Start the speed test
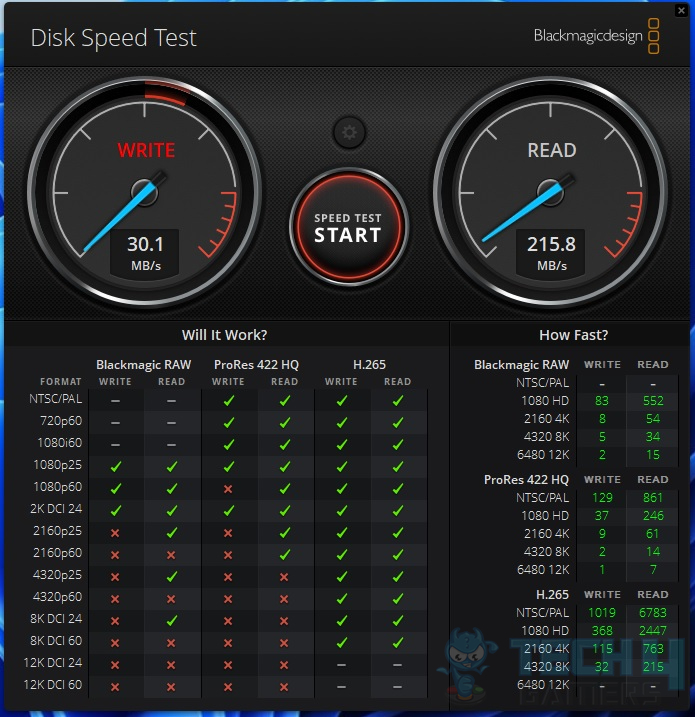Viewport: 695px width, 717px height. click(x=348, y=227)
